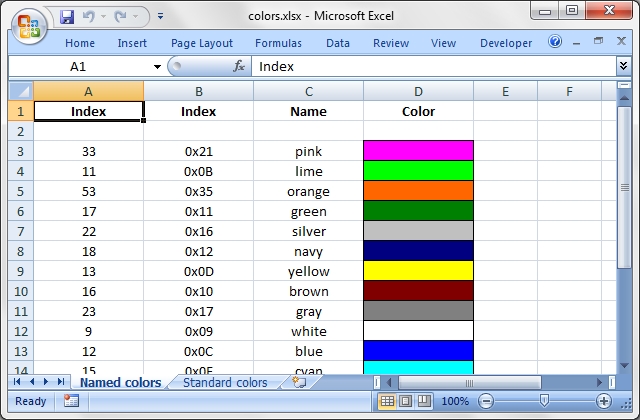Zoom out with minus button
The image size is (640, 420).
[486, 401]
